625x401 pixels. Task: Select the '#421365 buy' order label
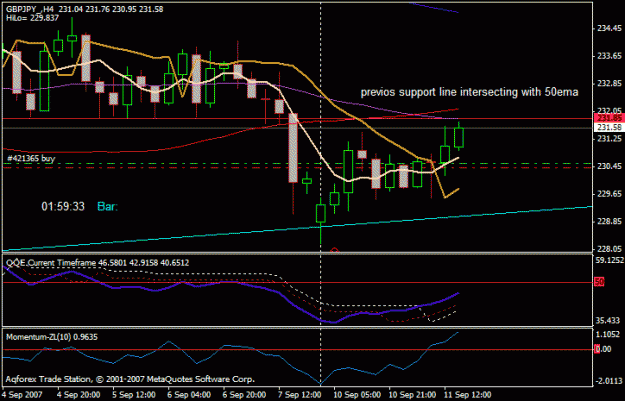31,158
